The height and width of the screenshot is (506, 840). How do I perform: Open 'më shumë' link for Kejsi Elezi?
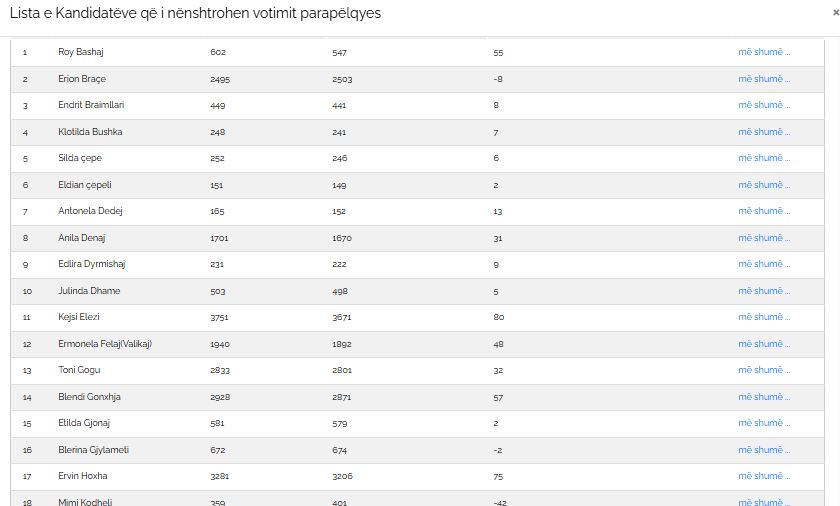tap(764, 317)
